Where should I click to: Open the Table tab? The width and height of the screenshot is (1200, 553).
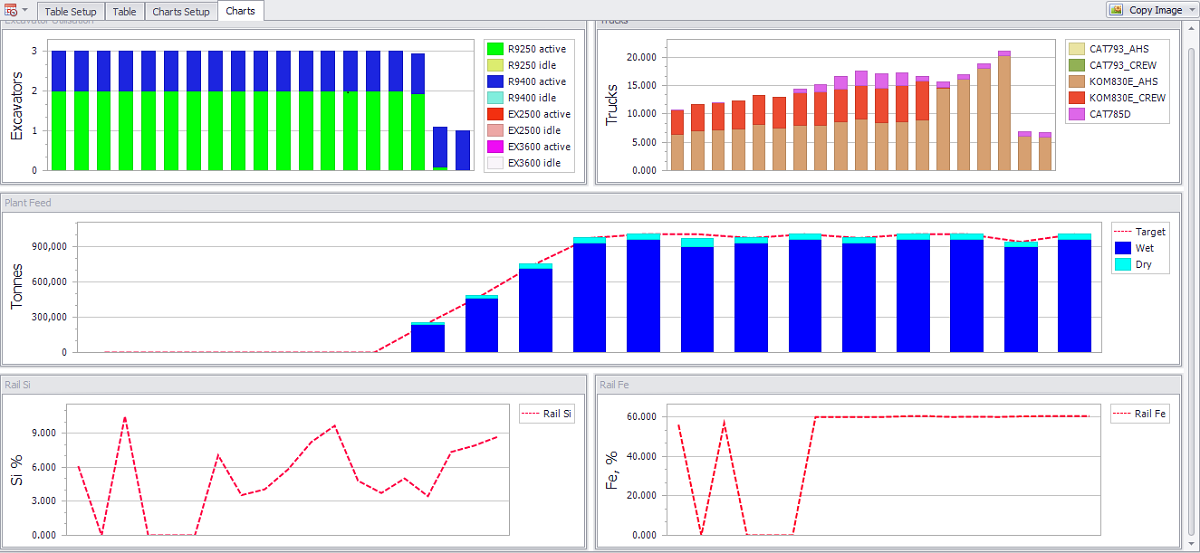tap(124, 11)
